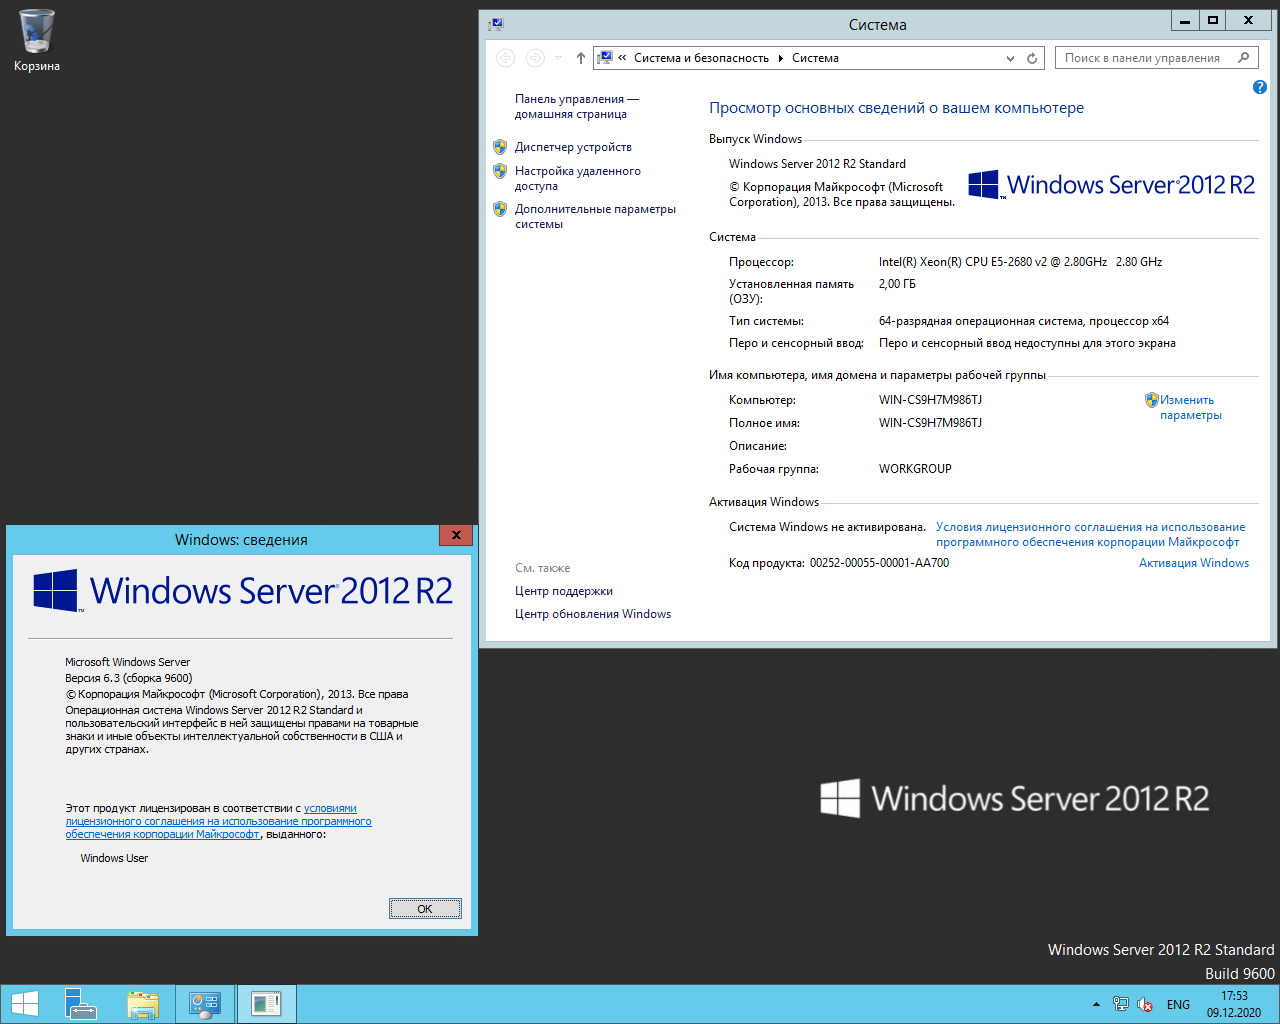Click the muted speaker tray icon
Screen dimensions: 1280x1024
click(x=1145, y=1004)
